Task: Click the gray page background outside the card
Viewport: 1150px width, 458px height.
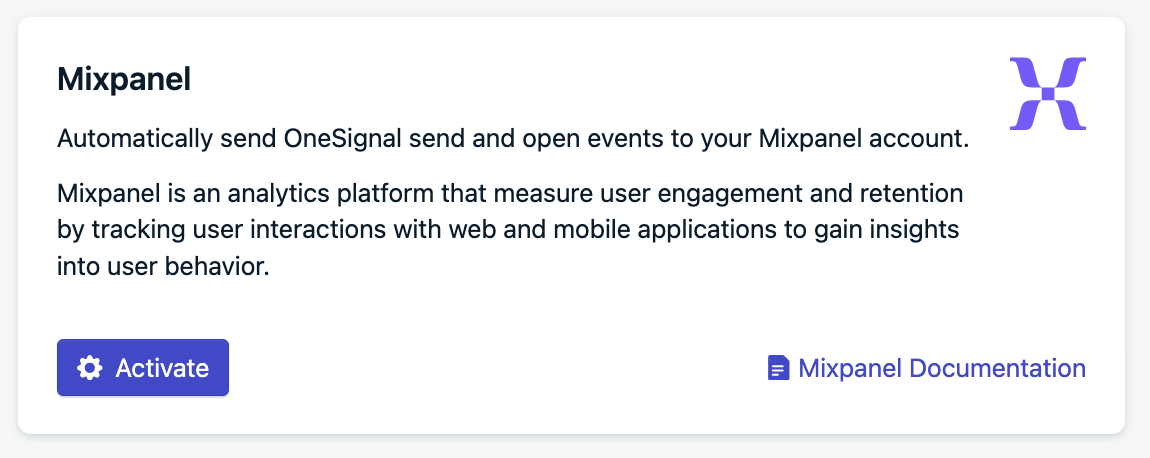Action: (575, 447)
